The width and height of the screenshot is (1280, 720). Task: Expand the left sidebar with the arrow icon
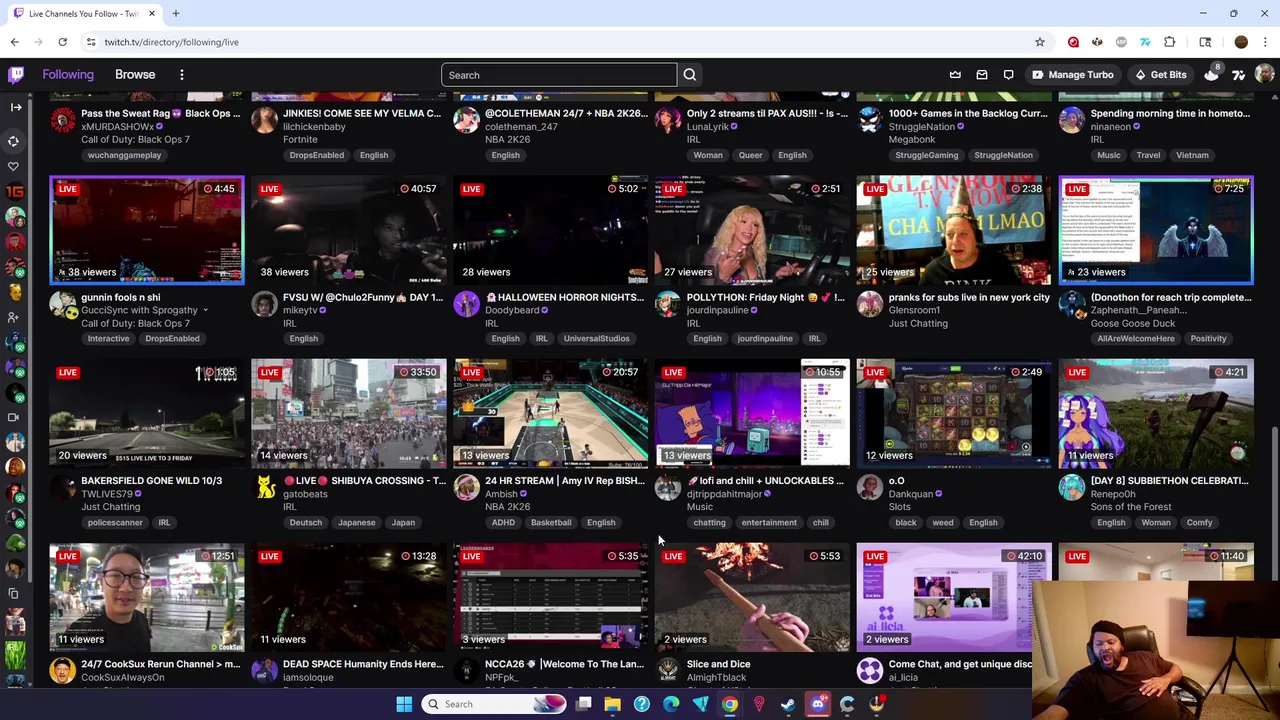point(15,107)
